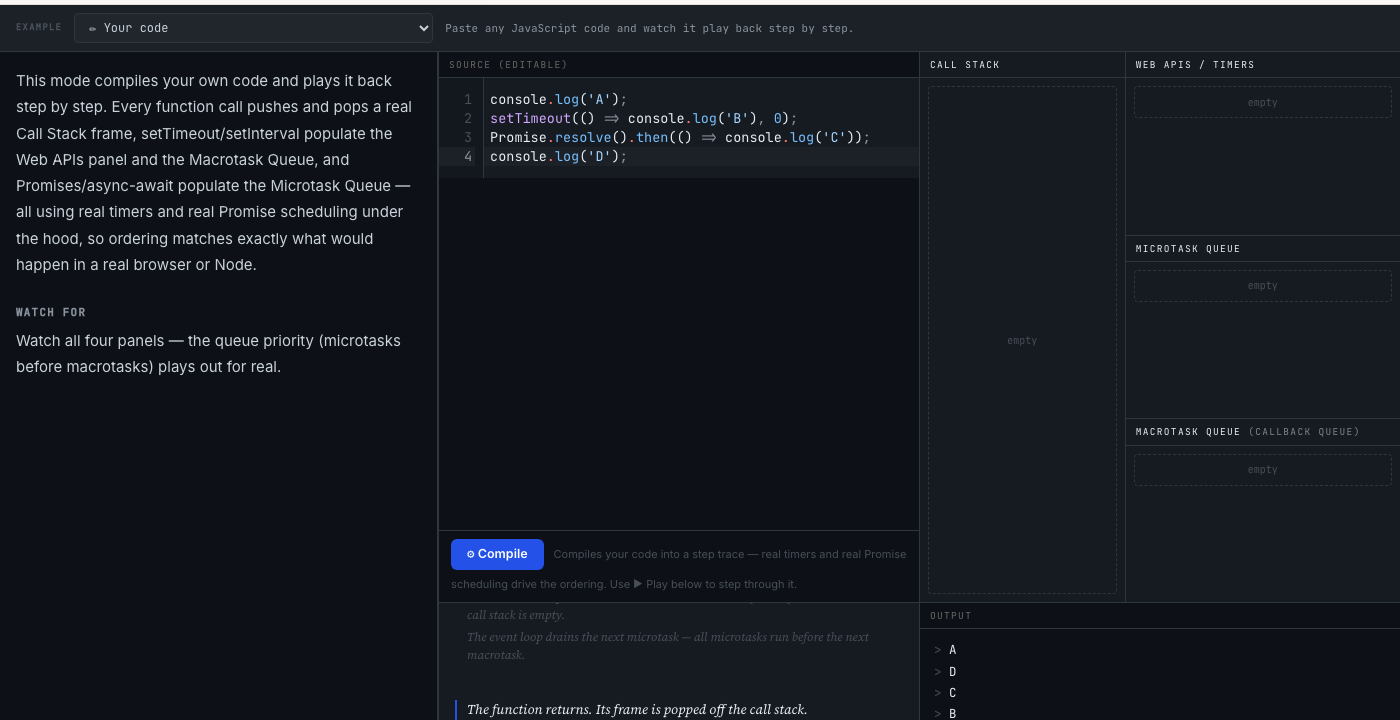Click the Microtask Queue header
Screen dimensions: 1400x720
point(1188,249)
